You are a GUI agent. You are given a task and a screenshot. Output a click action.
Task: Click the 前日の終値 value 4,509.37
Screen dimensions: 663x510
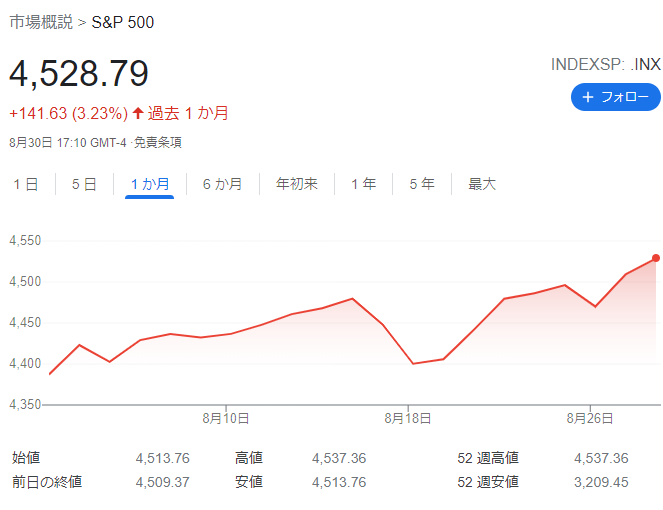[163, 483]
